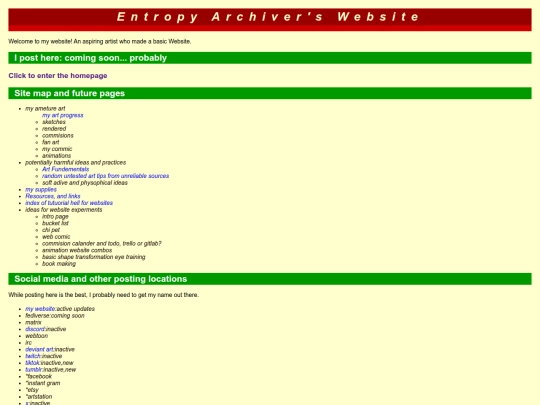540x405 pixels.
Task: Click the 'my commic' list item
Action: (57, 149)
